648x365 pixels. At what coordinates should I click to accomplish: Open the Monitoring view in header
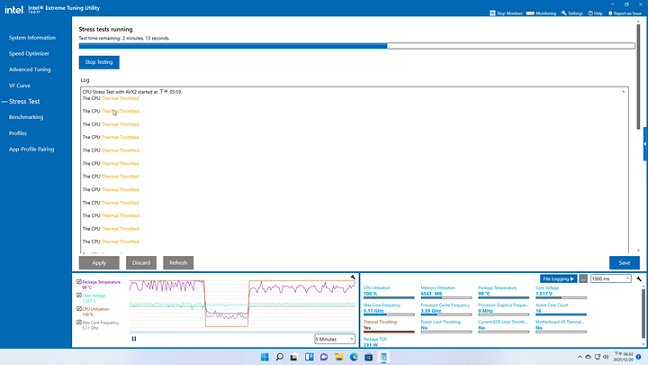click(541, 13)
